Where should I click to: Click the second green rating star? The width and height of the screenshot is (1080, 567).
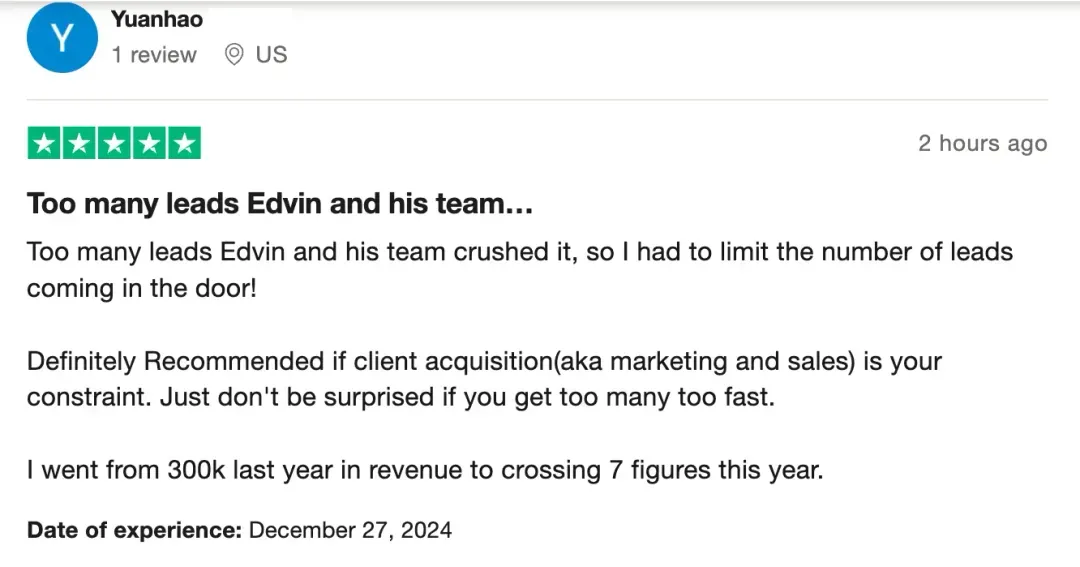click(80, 144)
